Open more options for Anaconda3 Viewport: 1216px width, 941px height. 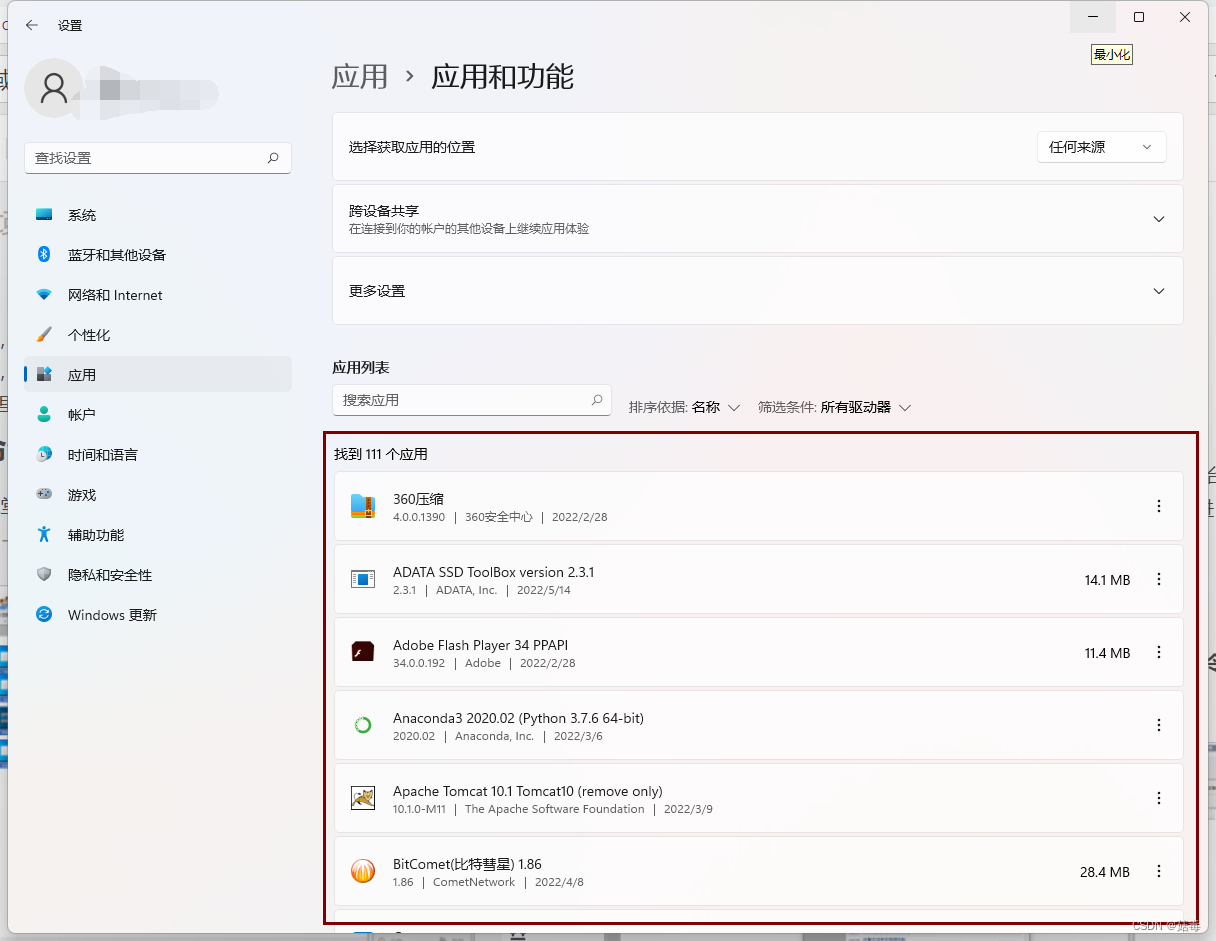(x=1159, y=725)
